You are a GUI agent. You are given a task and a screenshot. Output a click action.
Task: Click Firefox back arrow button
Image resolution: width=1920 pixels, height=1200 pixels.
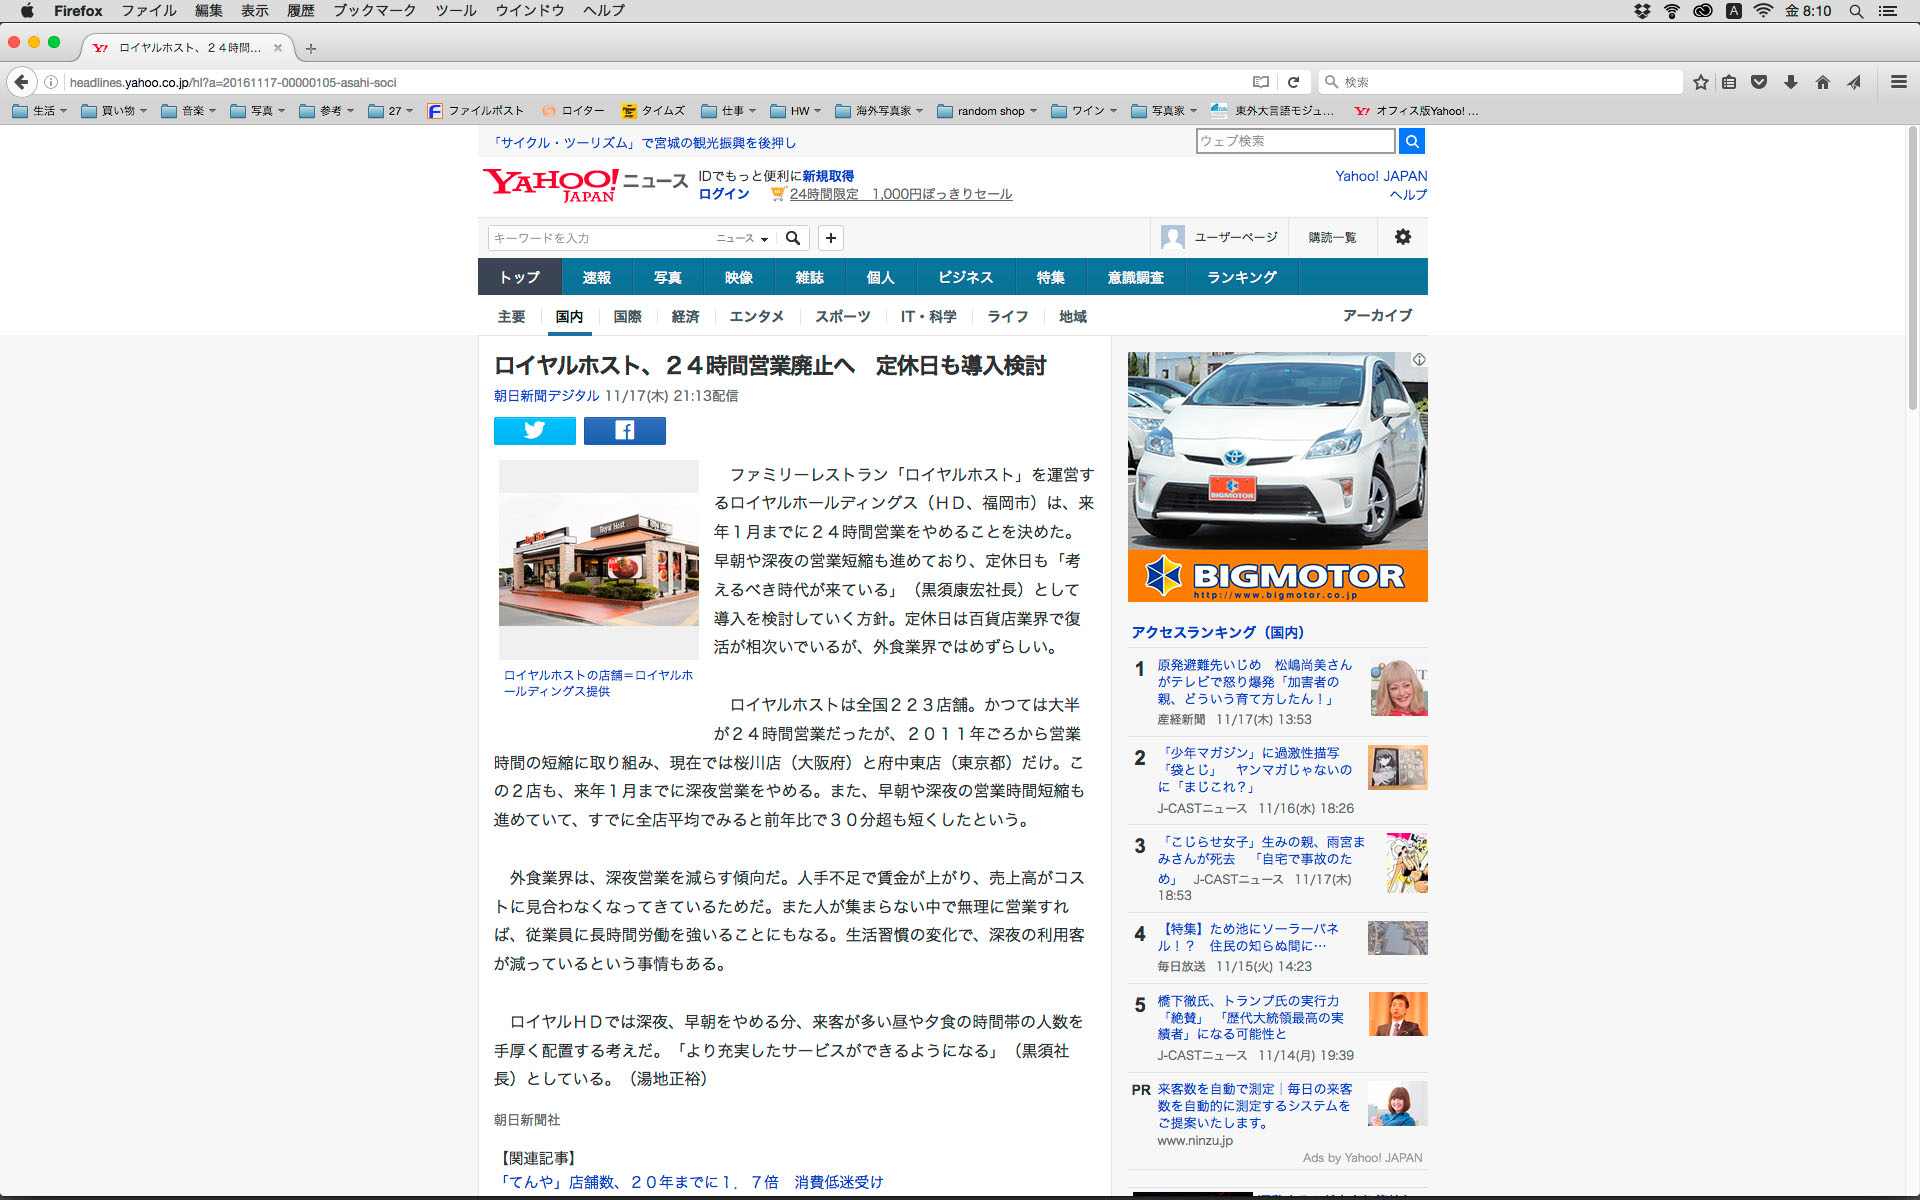(x=21, y=82)
